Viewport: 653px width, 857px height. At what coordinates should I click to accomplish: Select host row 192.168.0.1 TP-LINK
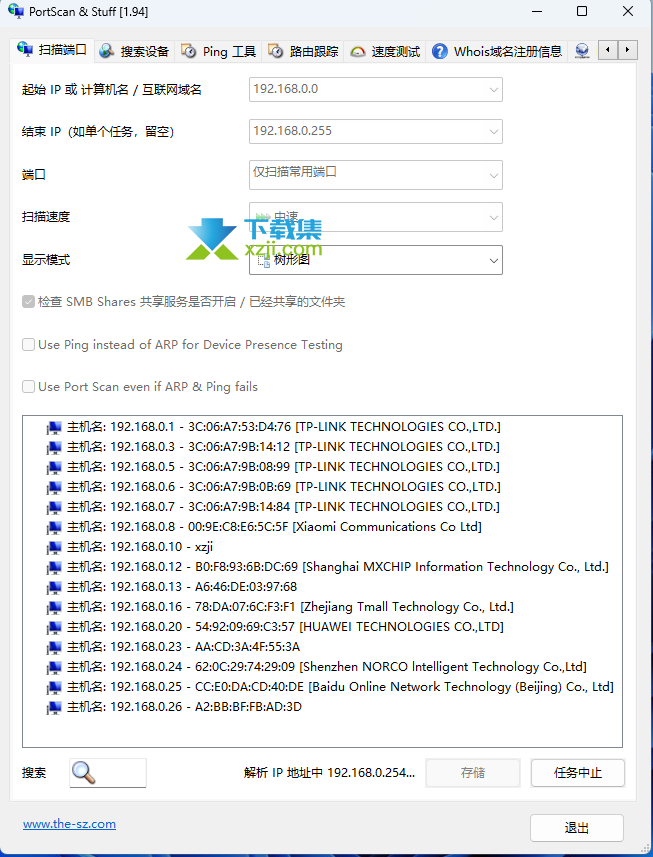[x=274, y=427]
